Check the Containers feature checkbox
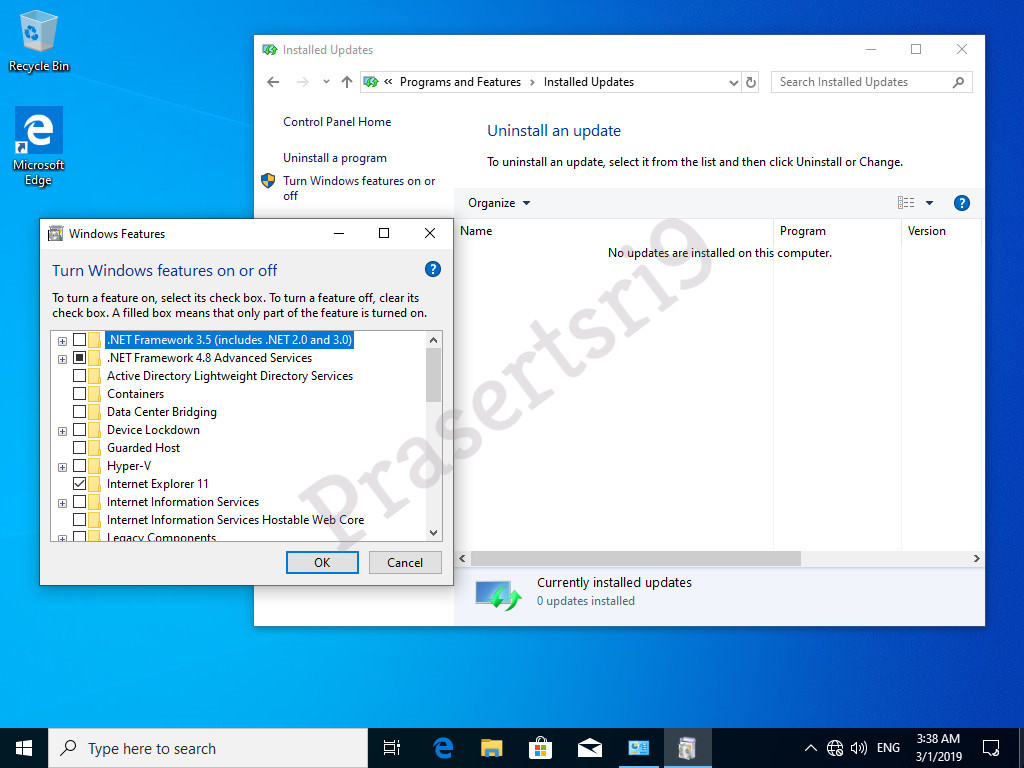The image size is (1024, 768). click(x=79, y=394)
